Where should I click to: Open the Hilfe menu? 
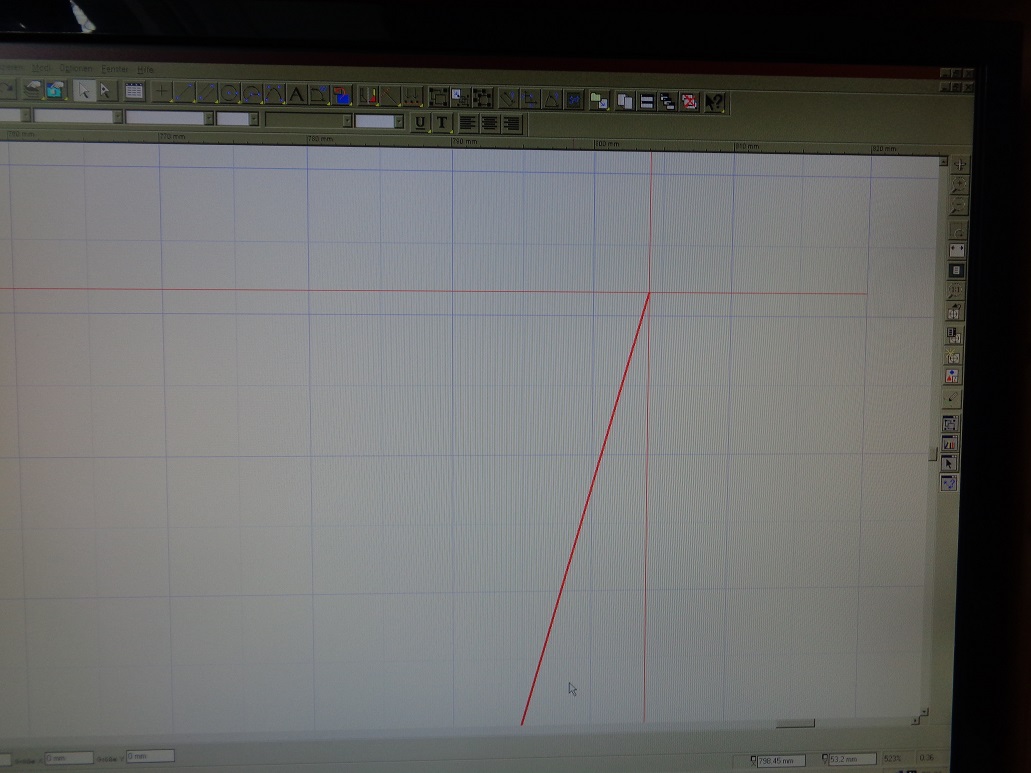(x=145, y=69)
